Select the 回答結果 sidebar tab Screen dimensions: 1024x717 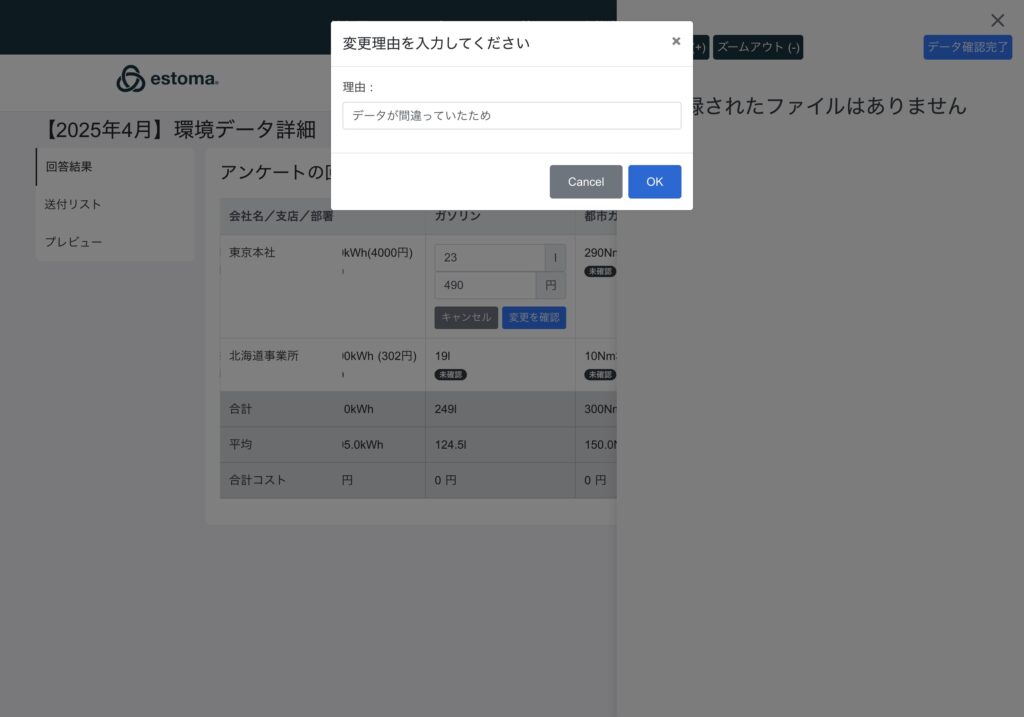tap(70, 167)
